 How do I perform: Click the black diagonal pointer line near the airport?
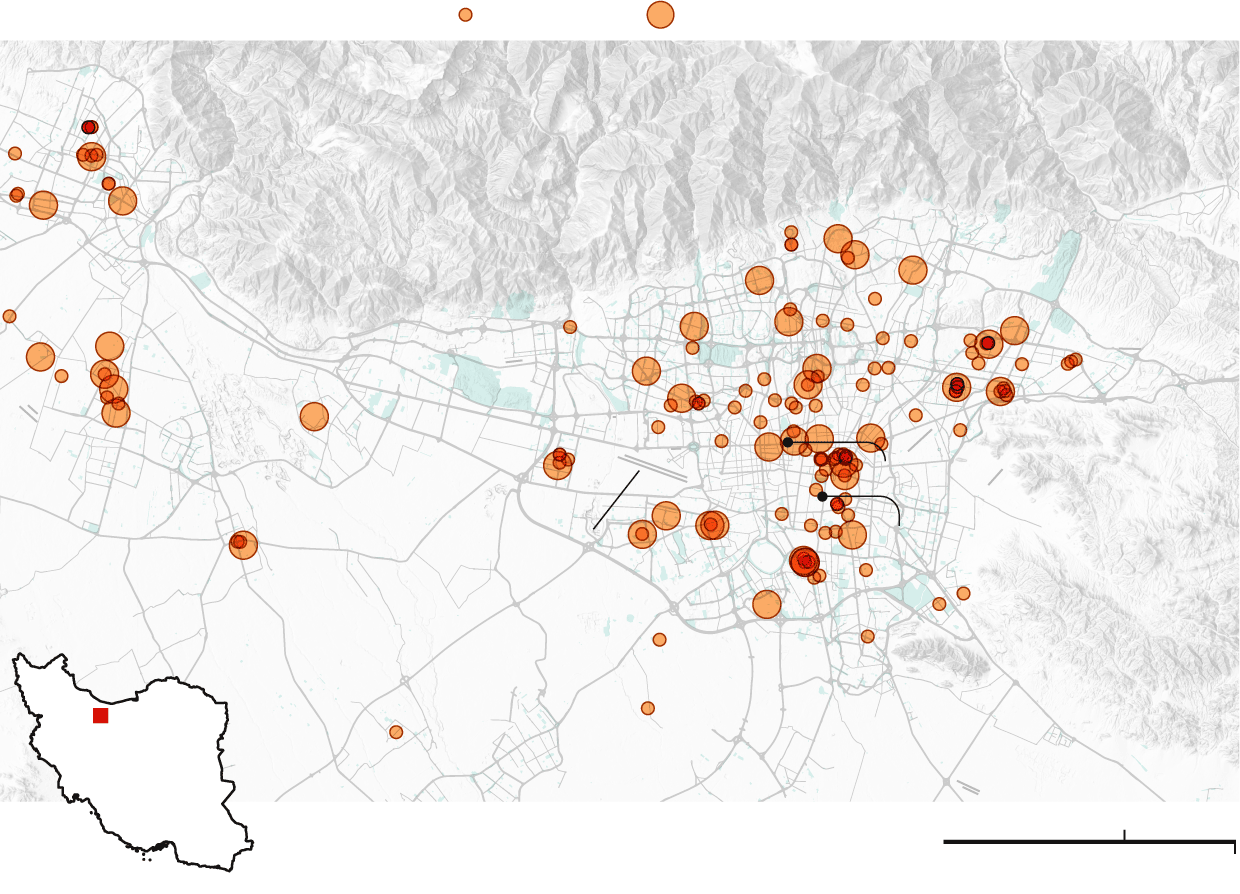tap(616, 500)
